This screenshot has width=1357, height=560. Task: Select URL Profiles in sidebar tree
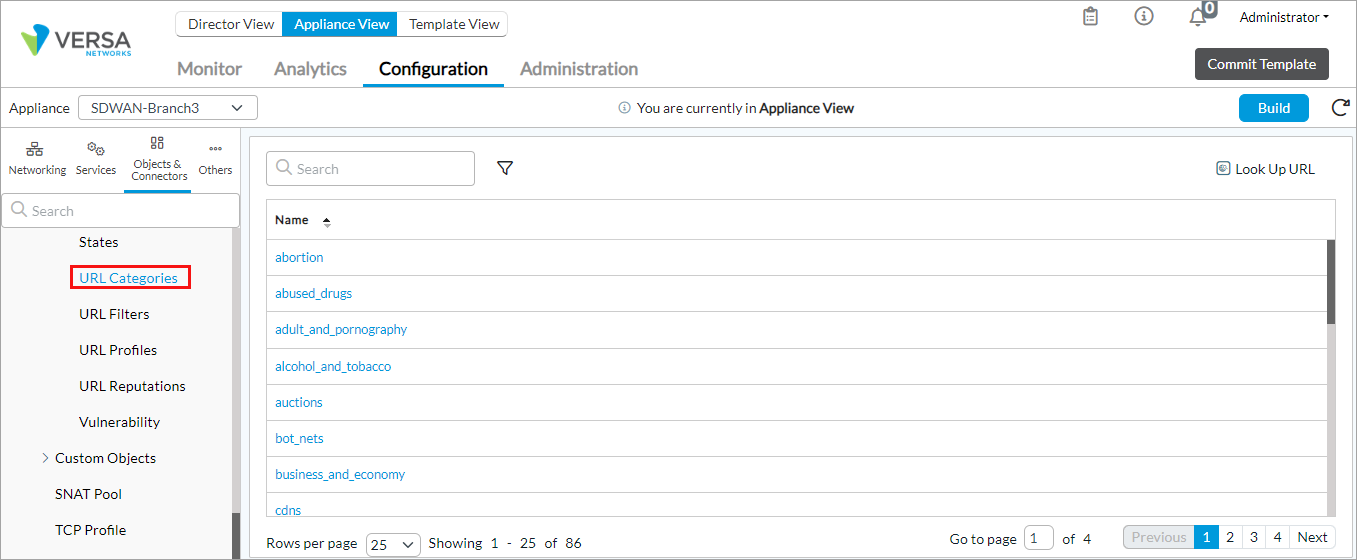tap(118, 350)
